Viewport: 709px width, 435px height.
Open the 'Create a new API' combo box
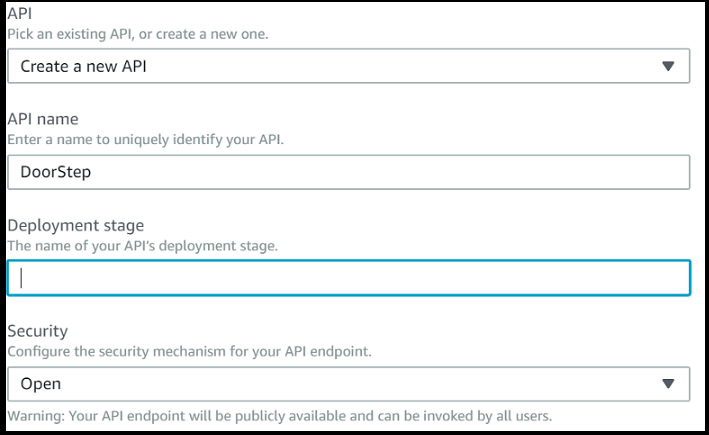click(x=348, y=67)
